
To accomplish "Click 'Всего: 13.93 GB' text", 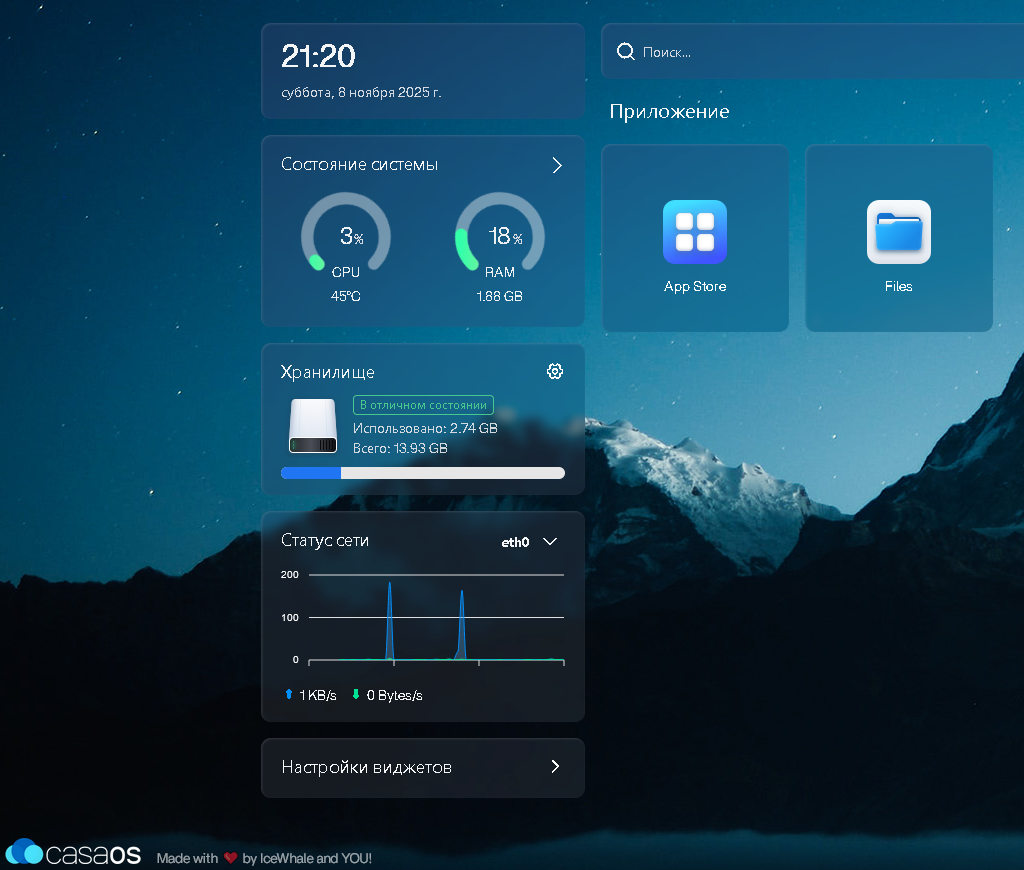I will (x=400, y=448).
